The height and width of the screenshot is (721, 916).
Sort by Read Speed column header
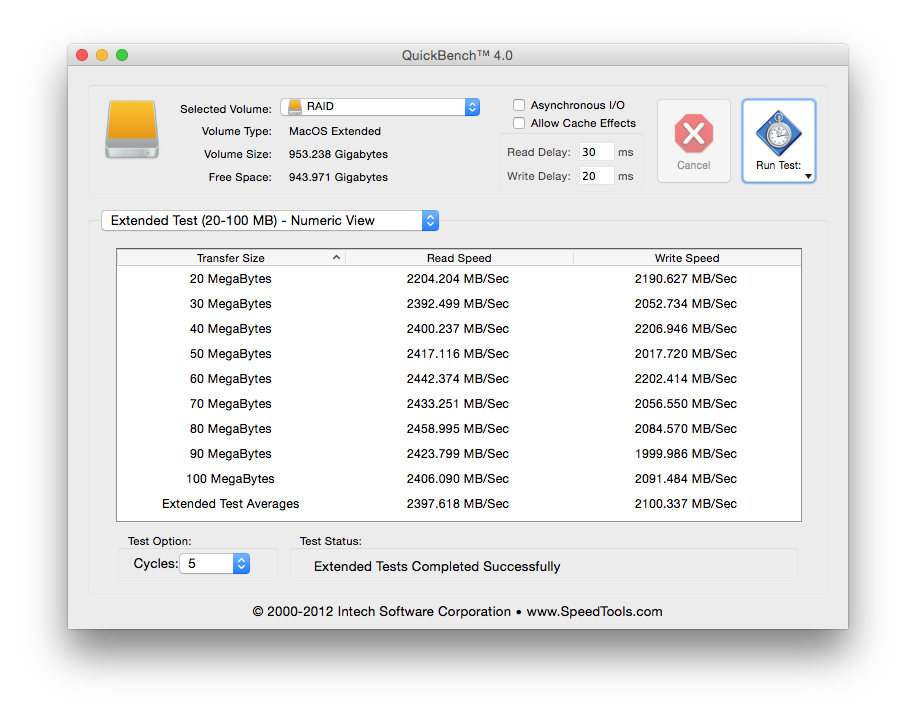tap(459, 258)
